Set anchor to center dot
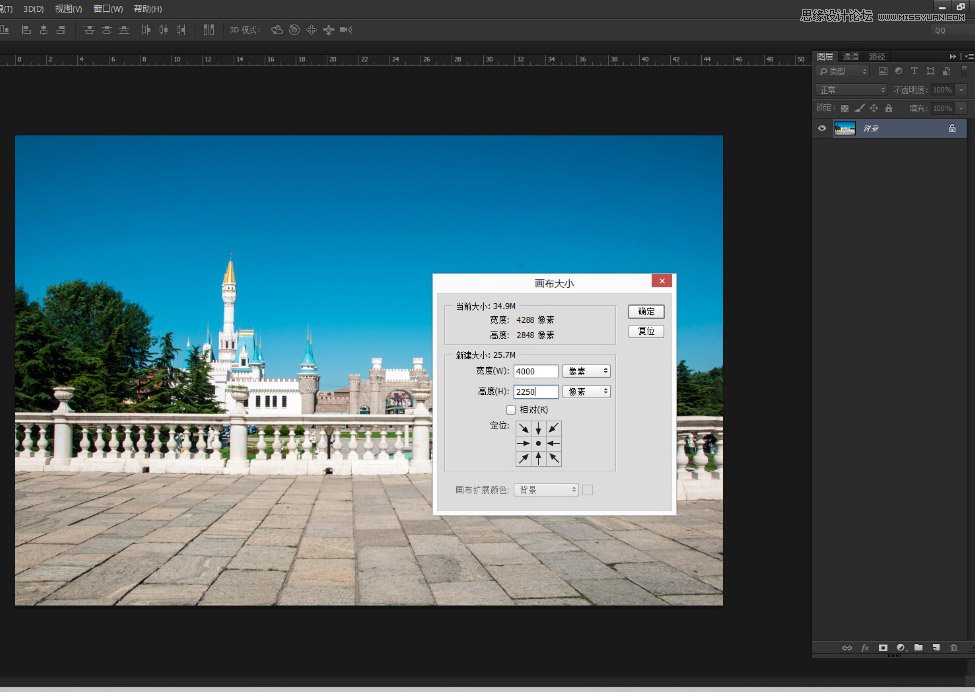This screenshot has height=692, width=975. pyautogui.click(x=538, y=443)
